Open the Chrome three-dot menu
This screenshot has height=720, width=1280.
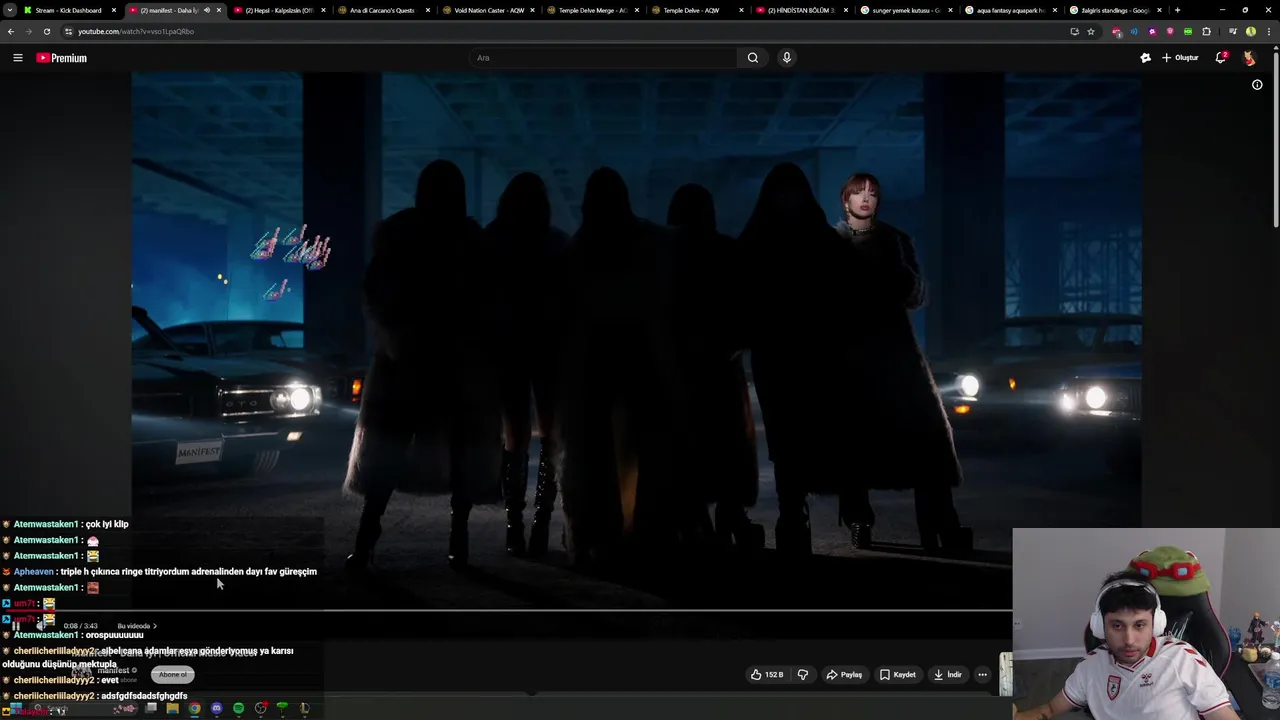(x=1267, y=31)
